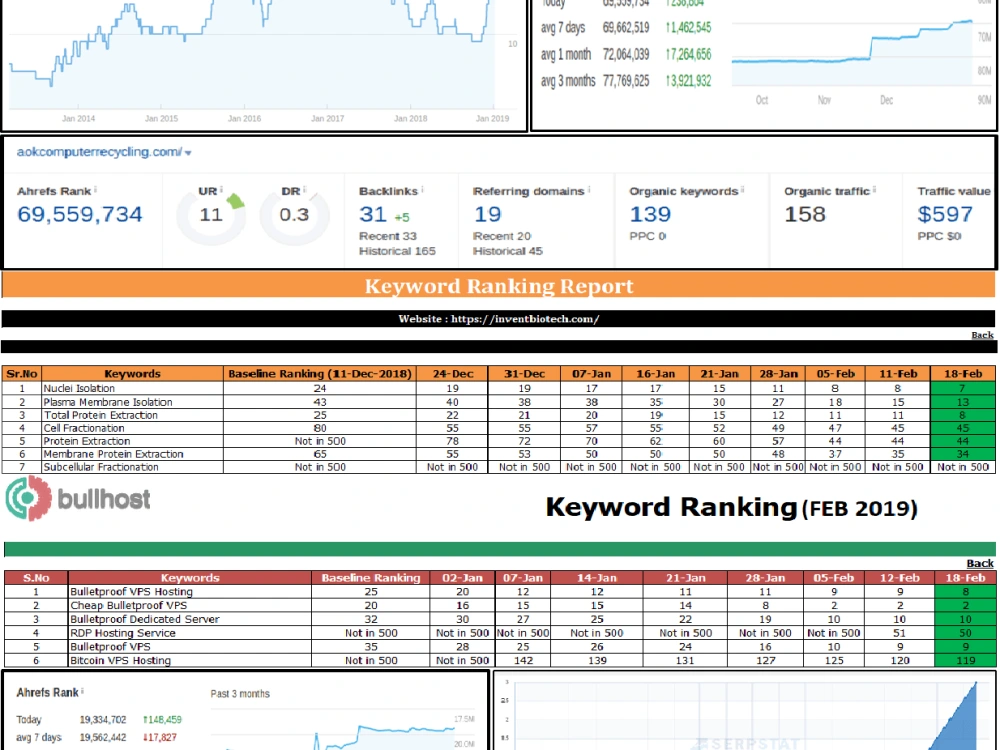This screenshot has height=750, width=1000.
Task: Click the info icon beside Backlinks
Action: (422, 189)
